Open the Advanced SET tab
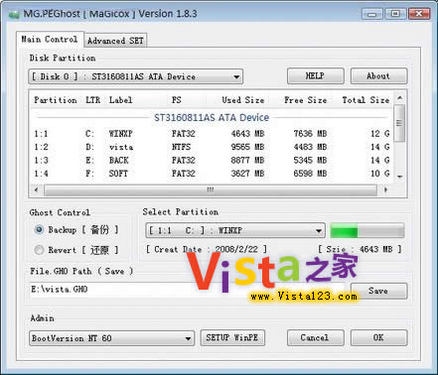438x375 pixels. tap(115, 41)
